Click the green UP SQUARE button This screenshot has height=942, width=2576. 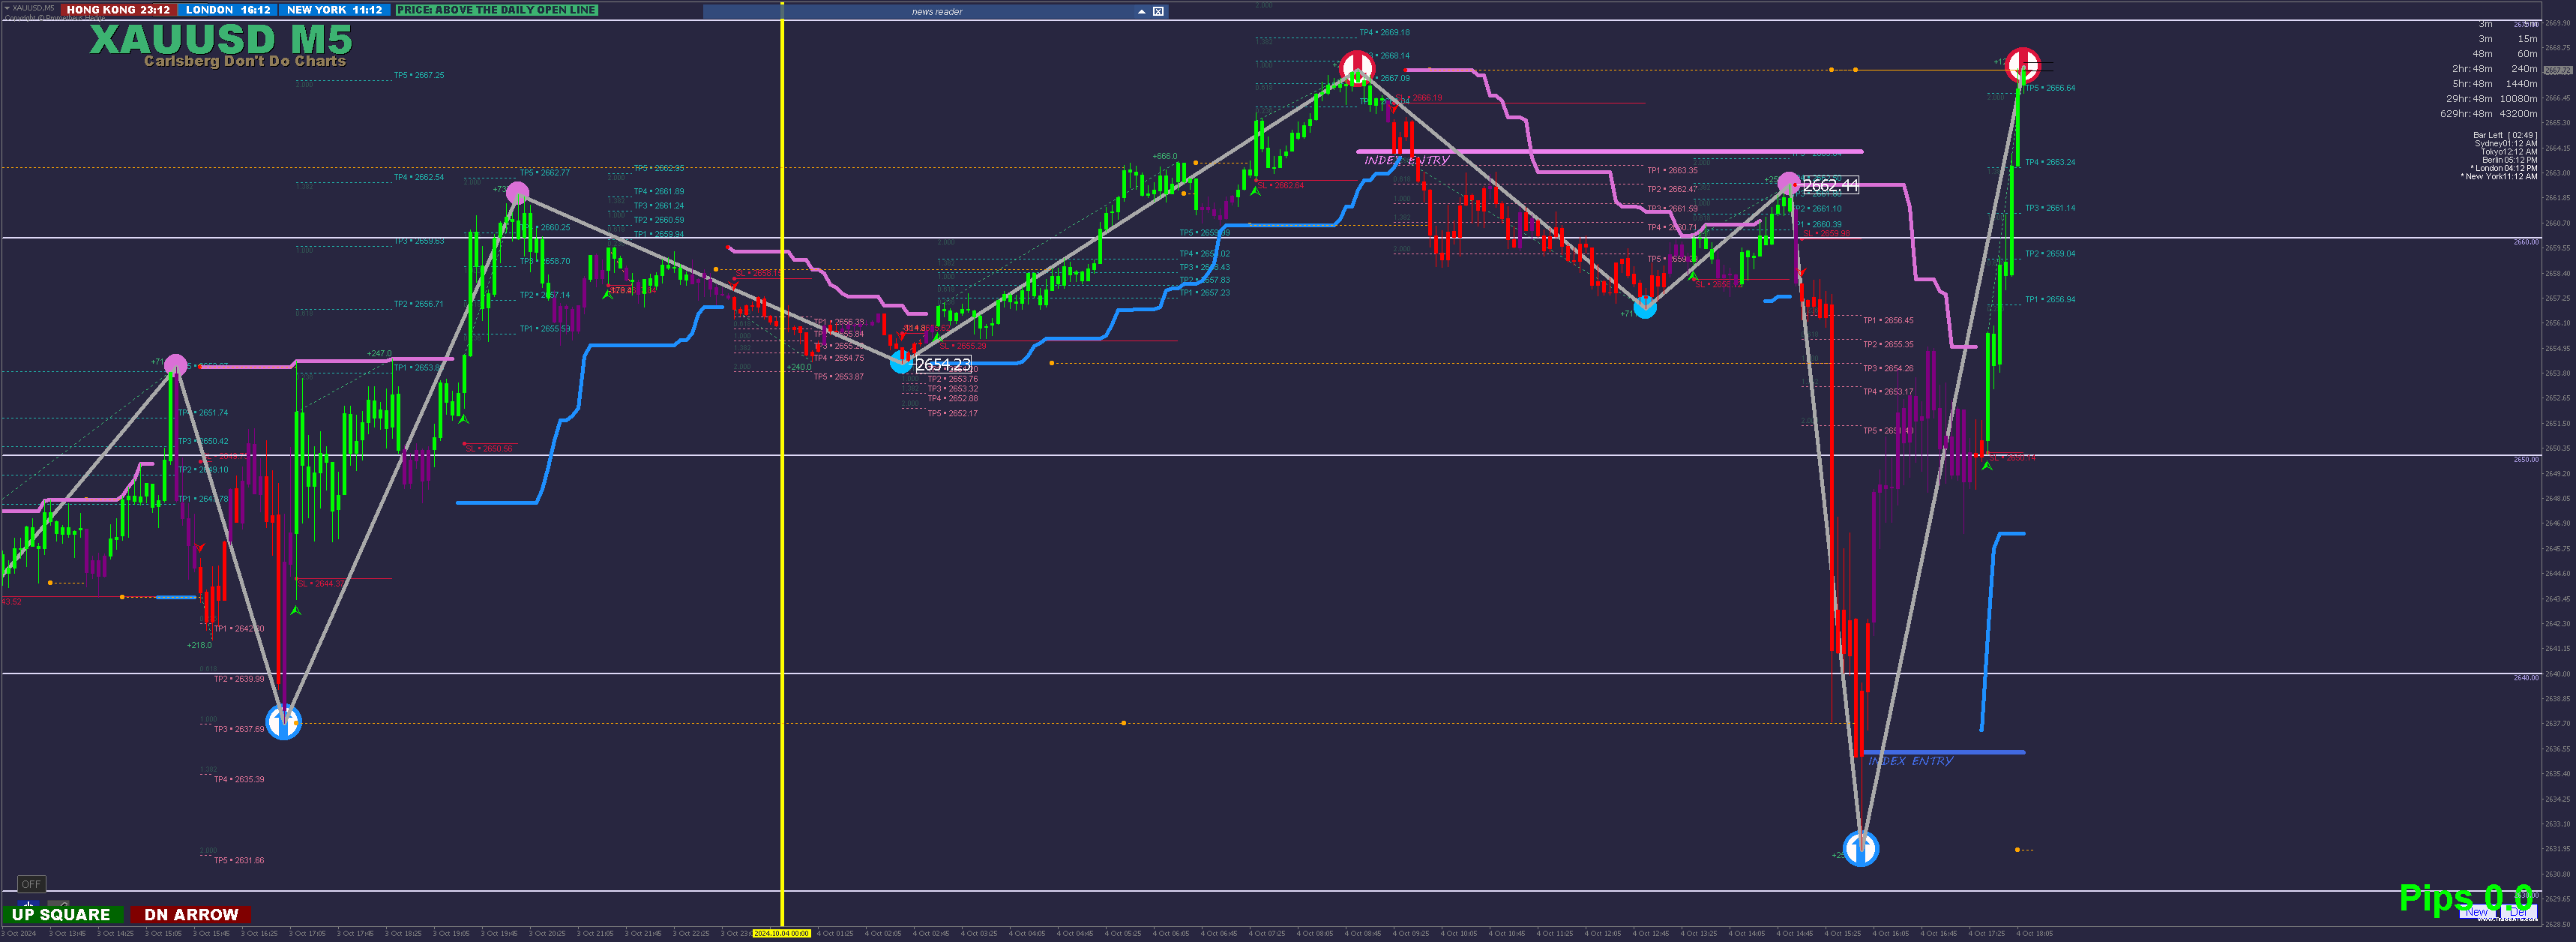62,914
